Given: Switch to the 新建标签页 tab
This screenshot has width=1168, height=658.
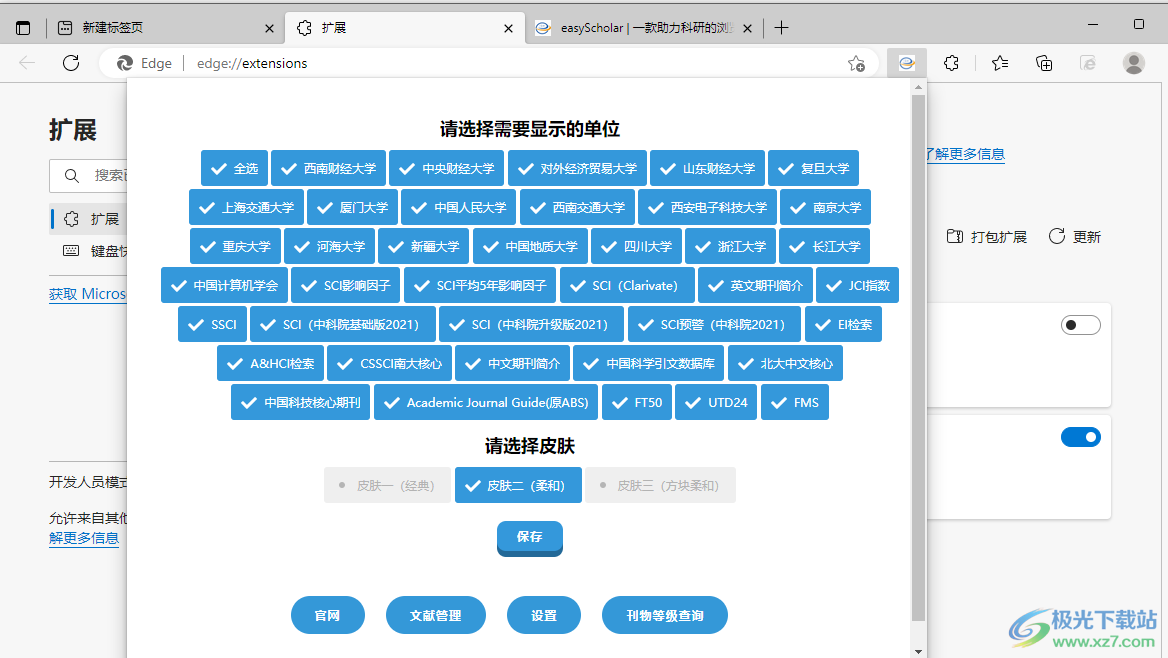Looking at the screenshot, I should tap(164, 28).
